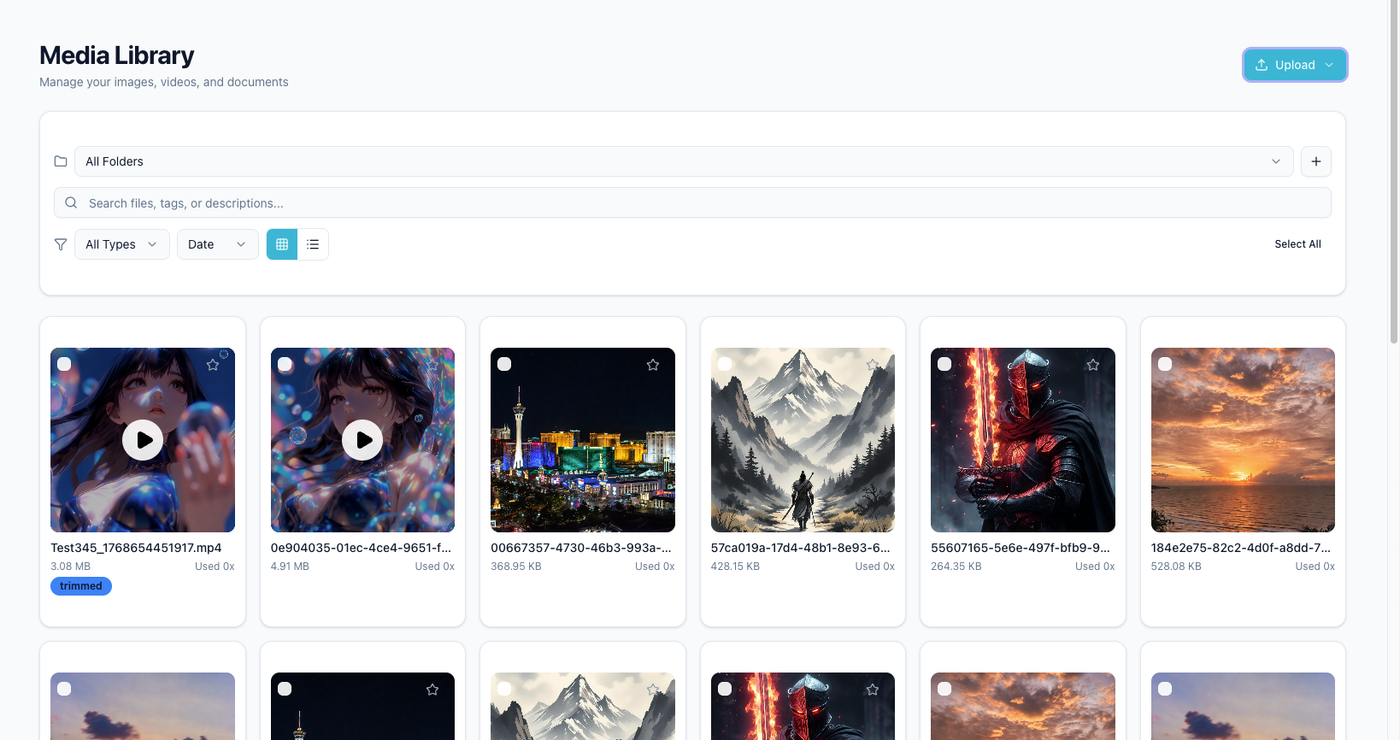Star the second-row dark tower image

coord(433,689)
